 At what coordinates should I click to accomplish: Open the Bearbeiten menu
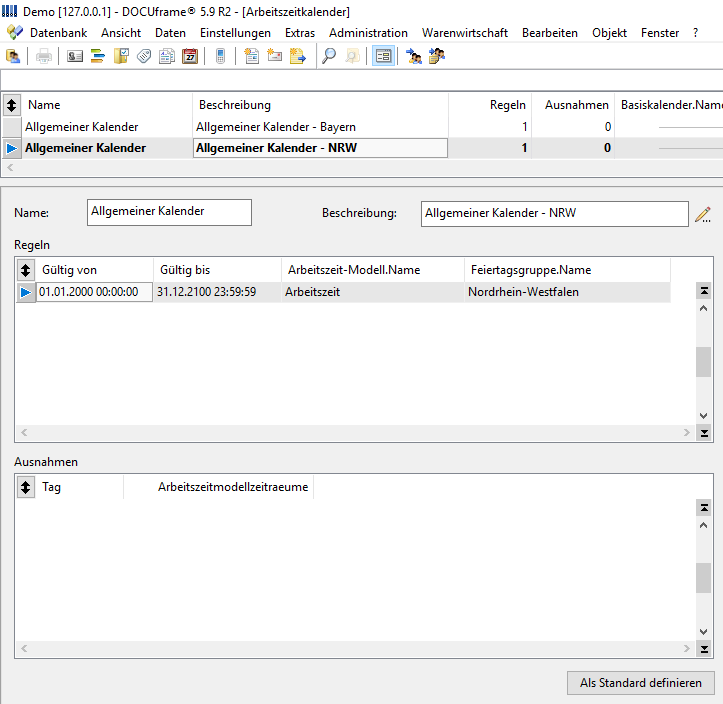550,33
